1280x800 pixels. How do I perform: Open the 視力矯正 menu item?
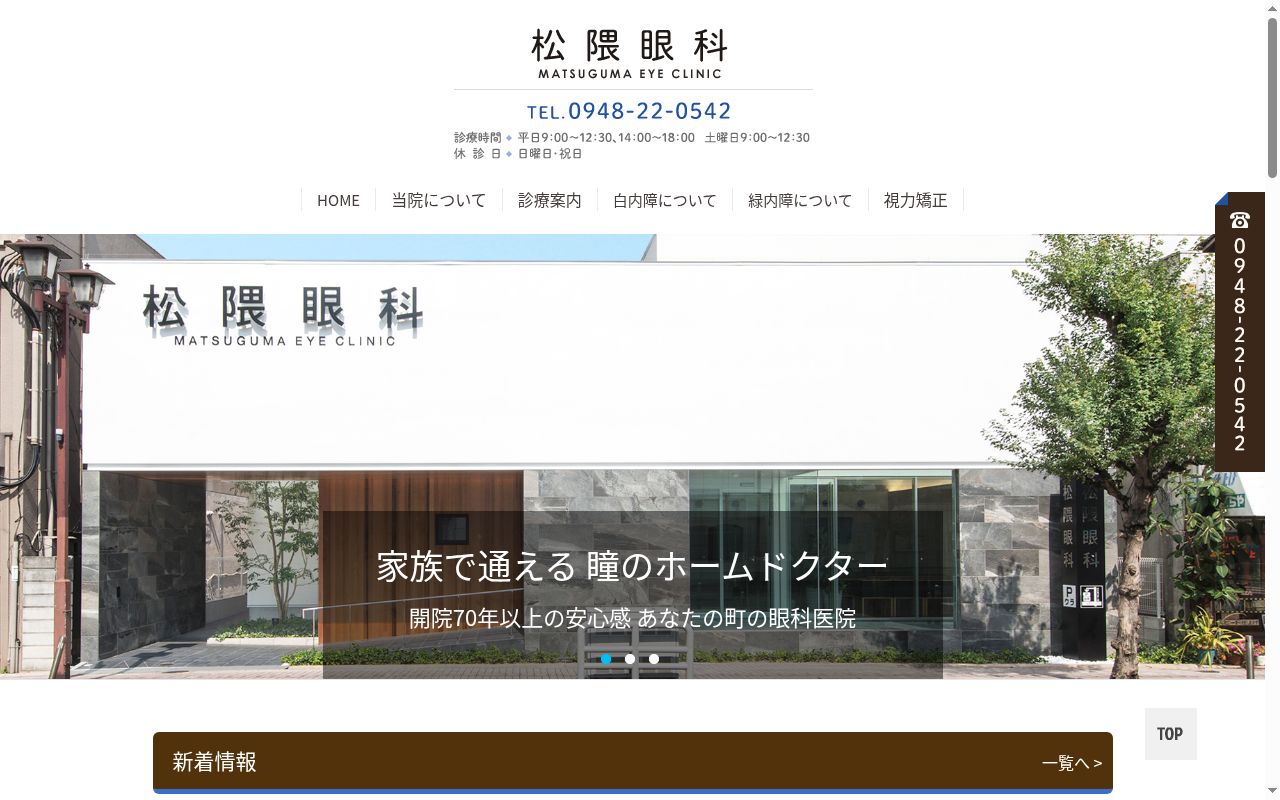click(x=915, y=200)
